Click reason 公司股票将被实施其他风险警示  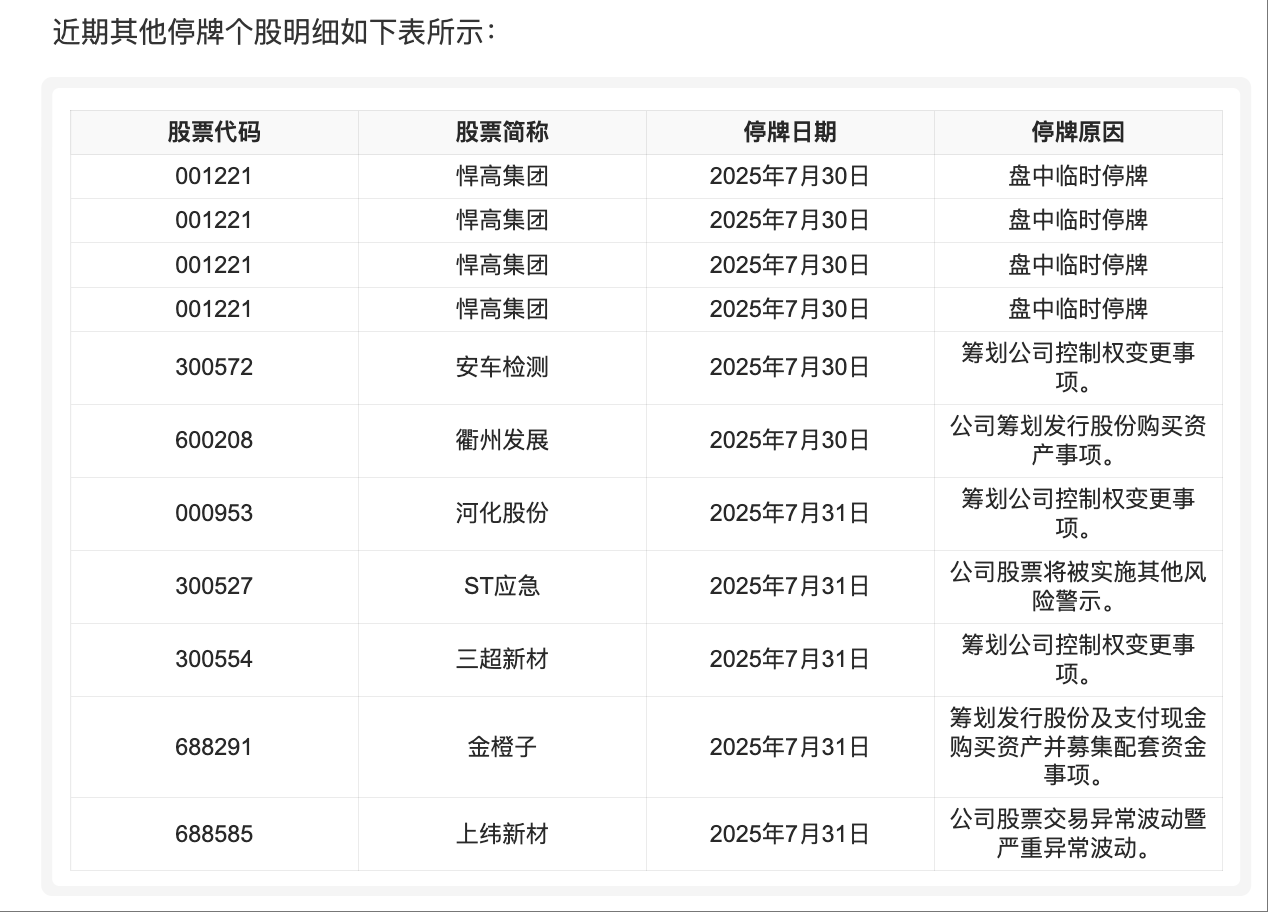(x=1078, y=587)
